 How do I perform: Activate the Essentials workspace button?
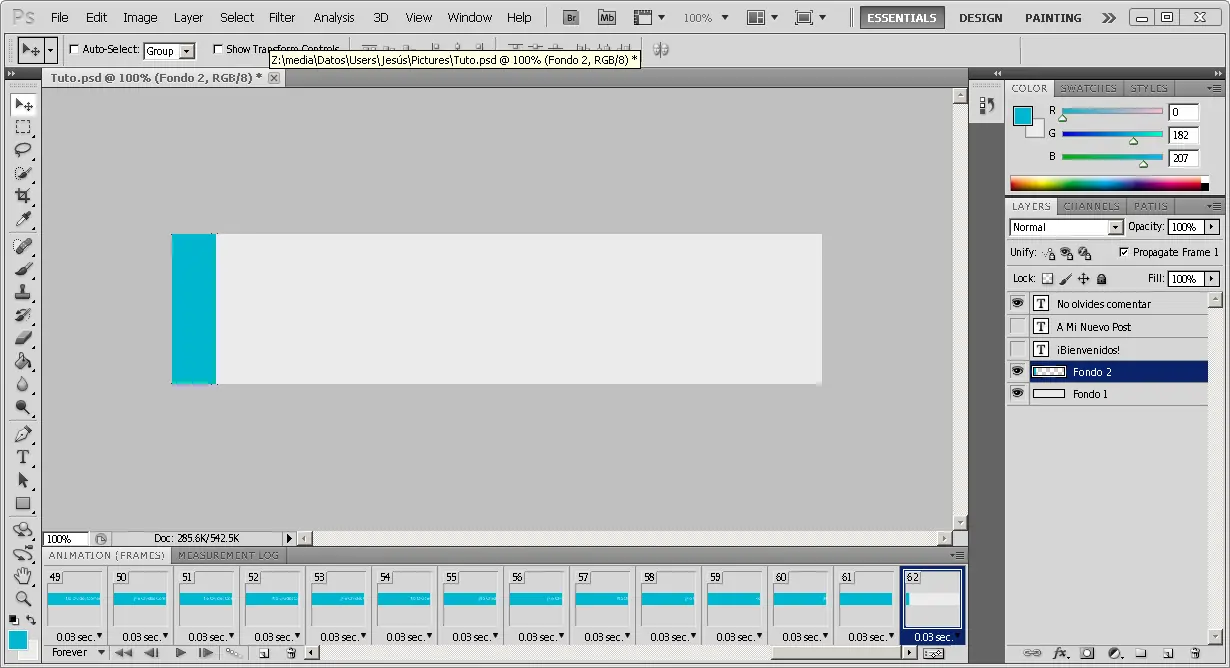902,18
